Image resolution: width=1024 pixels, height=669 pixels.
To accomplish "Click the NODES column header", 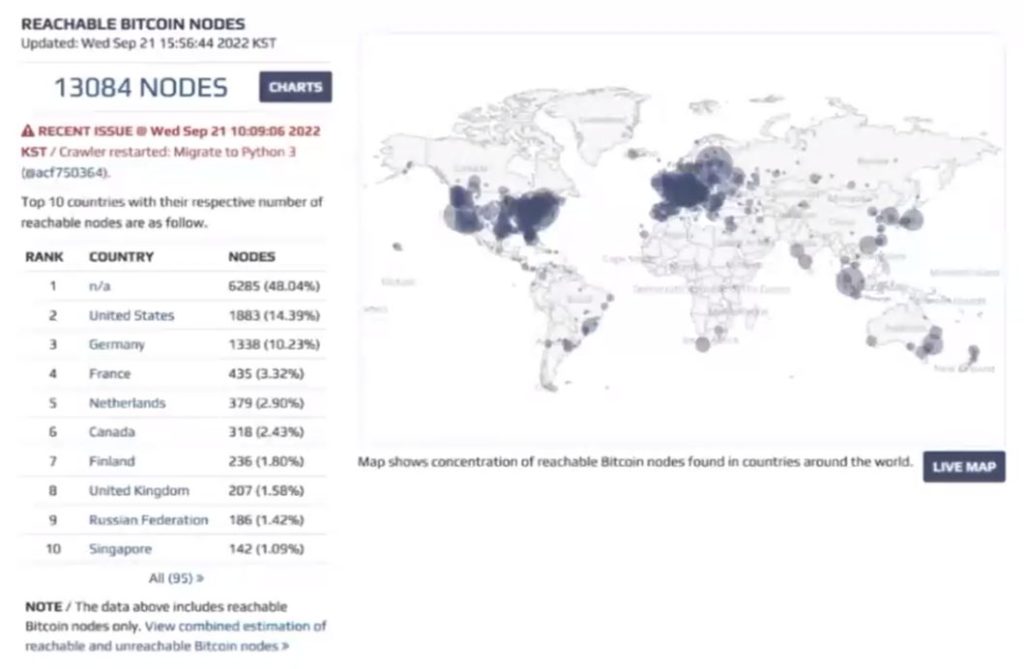I will click(251, 257).
